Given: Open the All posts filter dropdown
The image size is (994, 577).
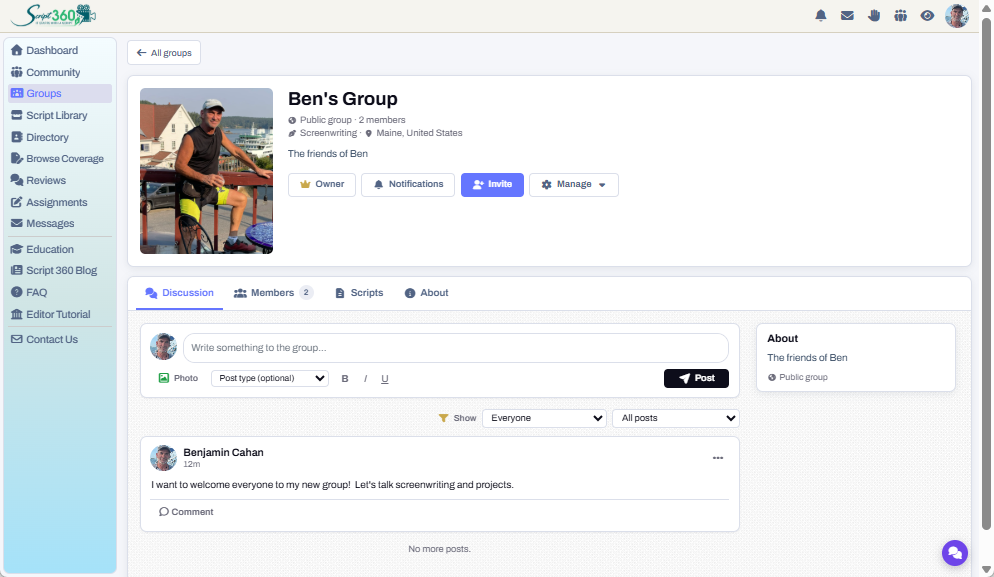Looking at the screenshot, I should (676, 418).
